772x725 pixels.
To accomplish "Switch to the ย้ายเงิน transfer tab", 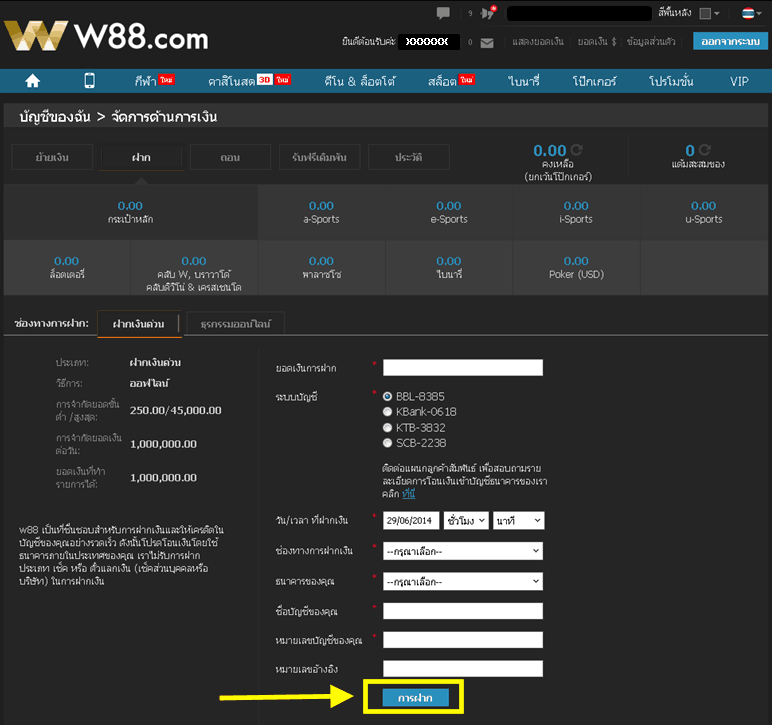I will (x=52, y=158).
